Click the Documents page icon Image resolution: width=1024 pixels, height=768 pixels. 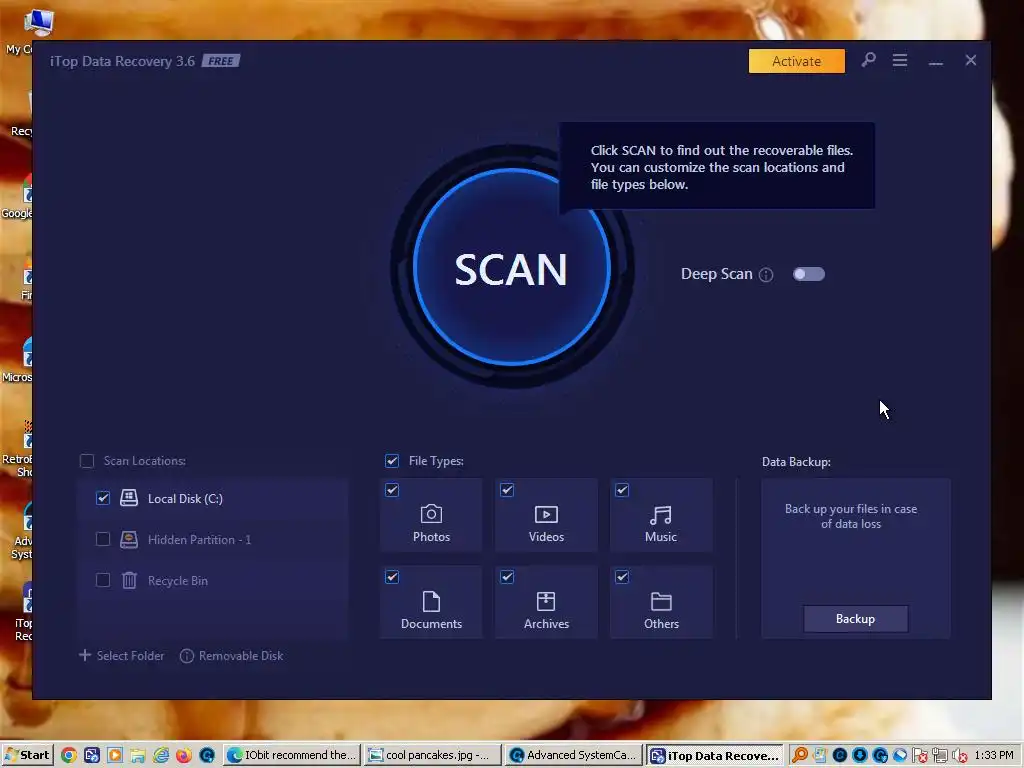[x=431, y=601]
